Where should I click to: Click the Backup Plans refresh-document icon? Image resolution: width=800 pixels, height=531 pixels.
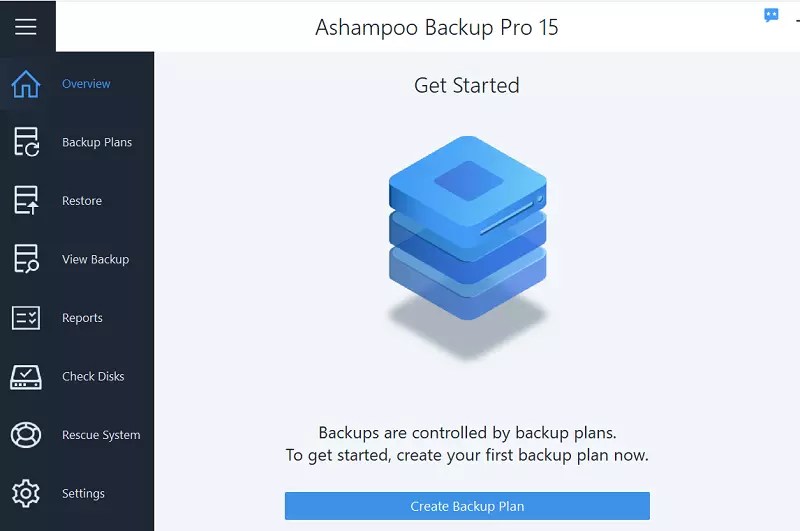[x=26, y=142]
